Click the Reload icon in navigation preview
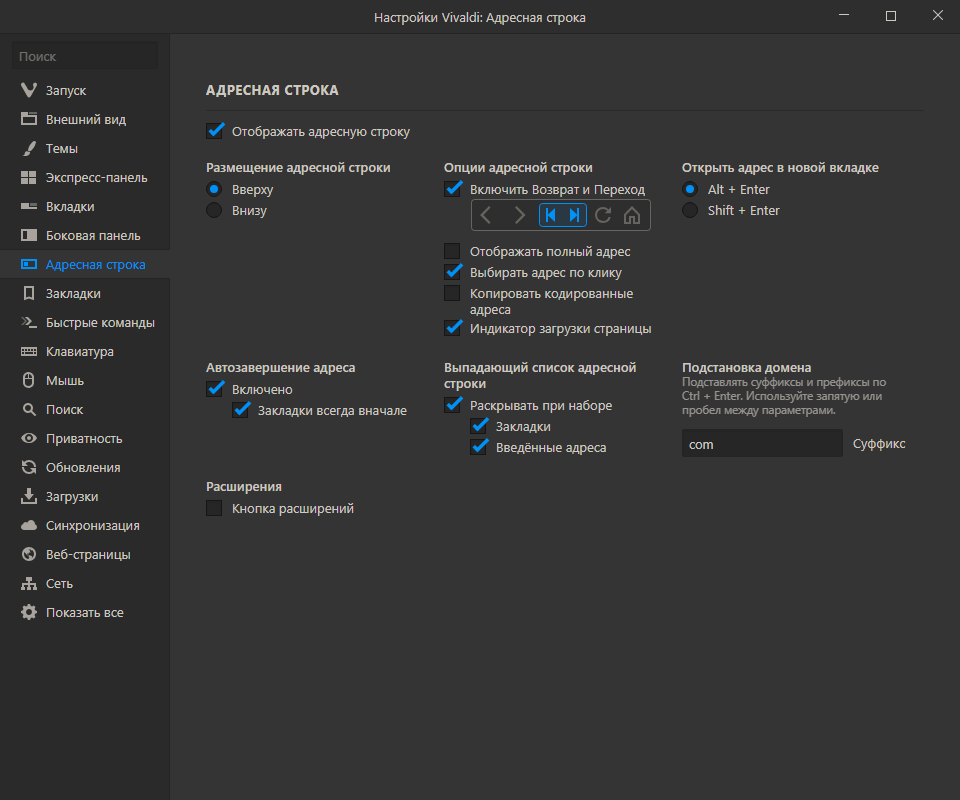960x800 pixels. click(603, 215)
